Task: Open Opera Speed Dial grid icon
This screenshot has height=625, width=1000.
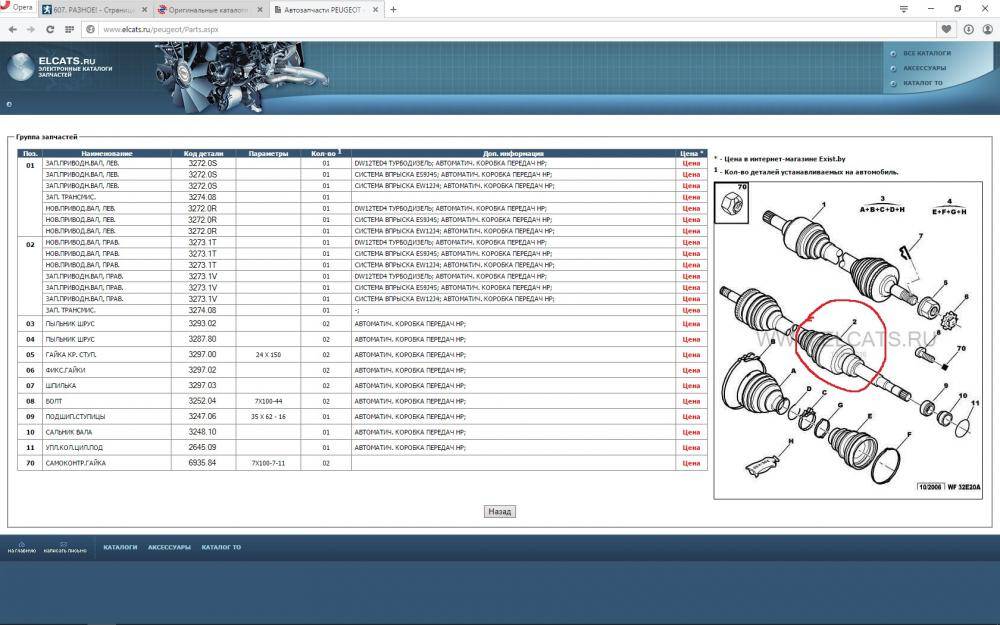Action: tap(72, 29)
